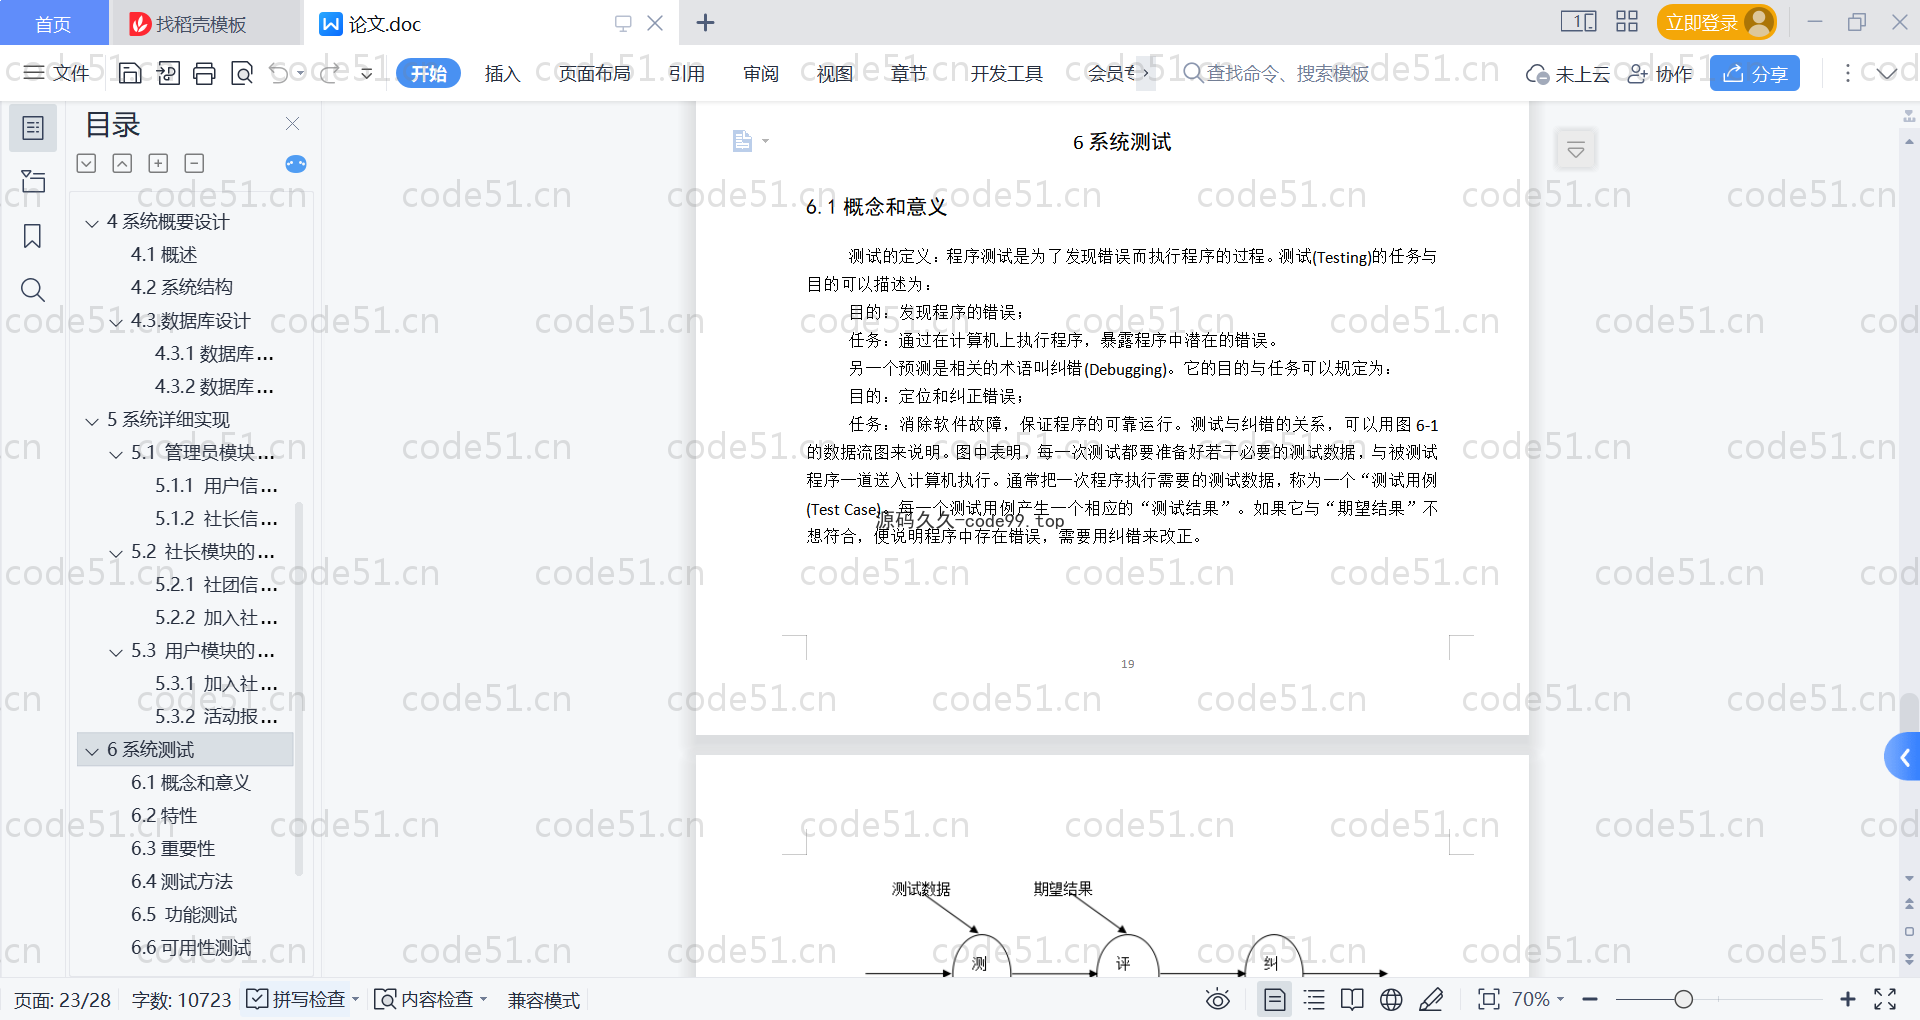
Task: Switch to the 审阅 ribbon tab
Action: (x=761, y=74)
